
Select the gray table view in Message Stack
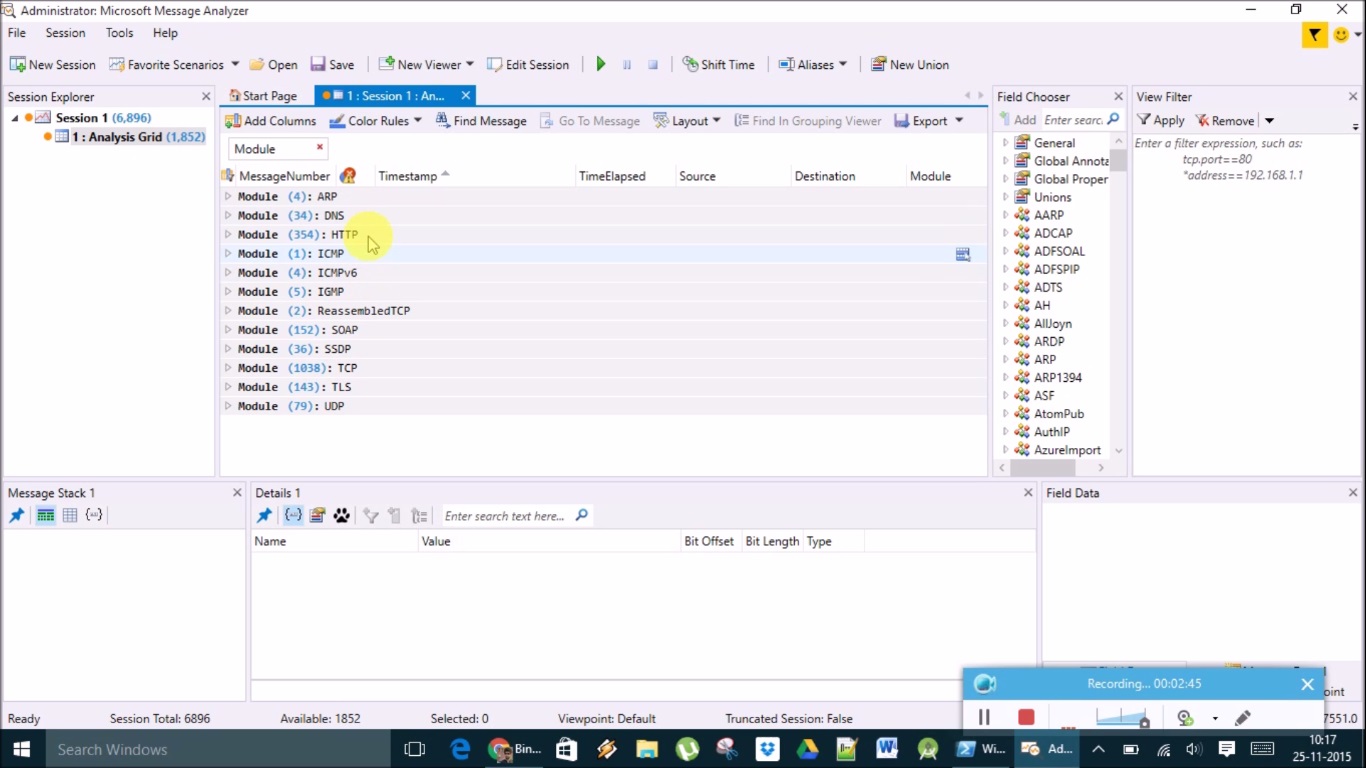pyautogui.click(x=70, y=515)
